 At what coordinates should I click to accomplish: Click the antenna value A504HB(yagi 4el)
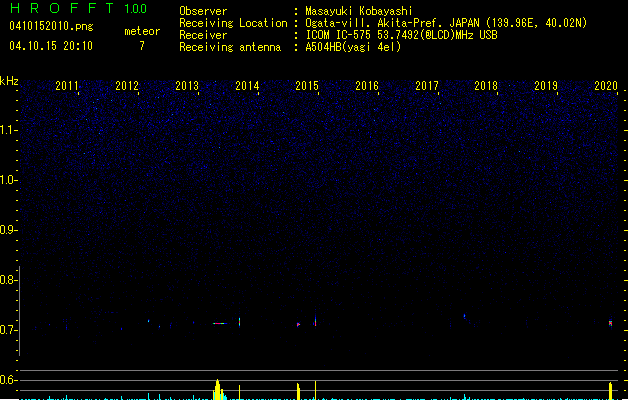coord(353,47)
